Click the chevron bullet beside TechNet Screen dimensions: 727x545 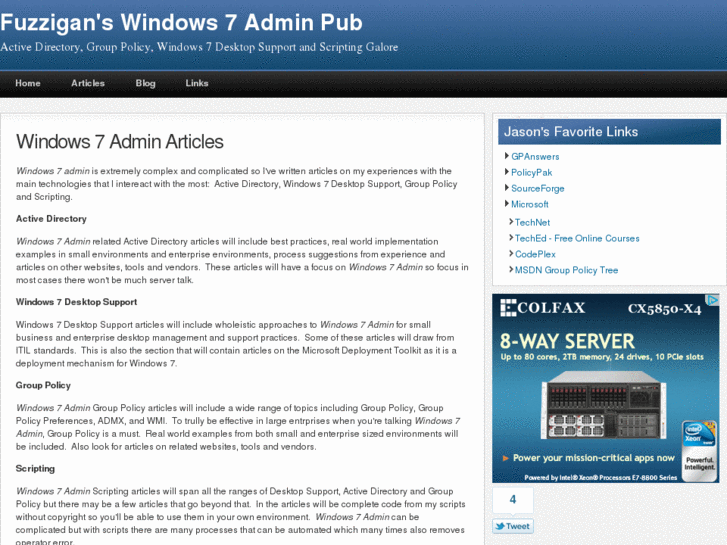pyautogui.click(x=511, y=222)
